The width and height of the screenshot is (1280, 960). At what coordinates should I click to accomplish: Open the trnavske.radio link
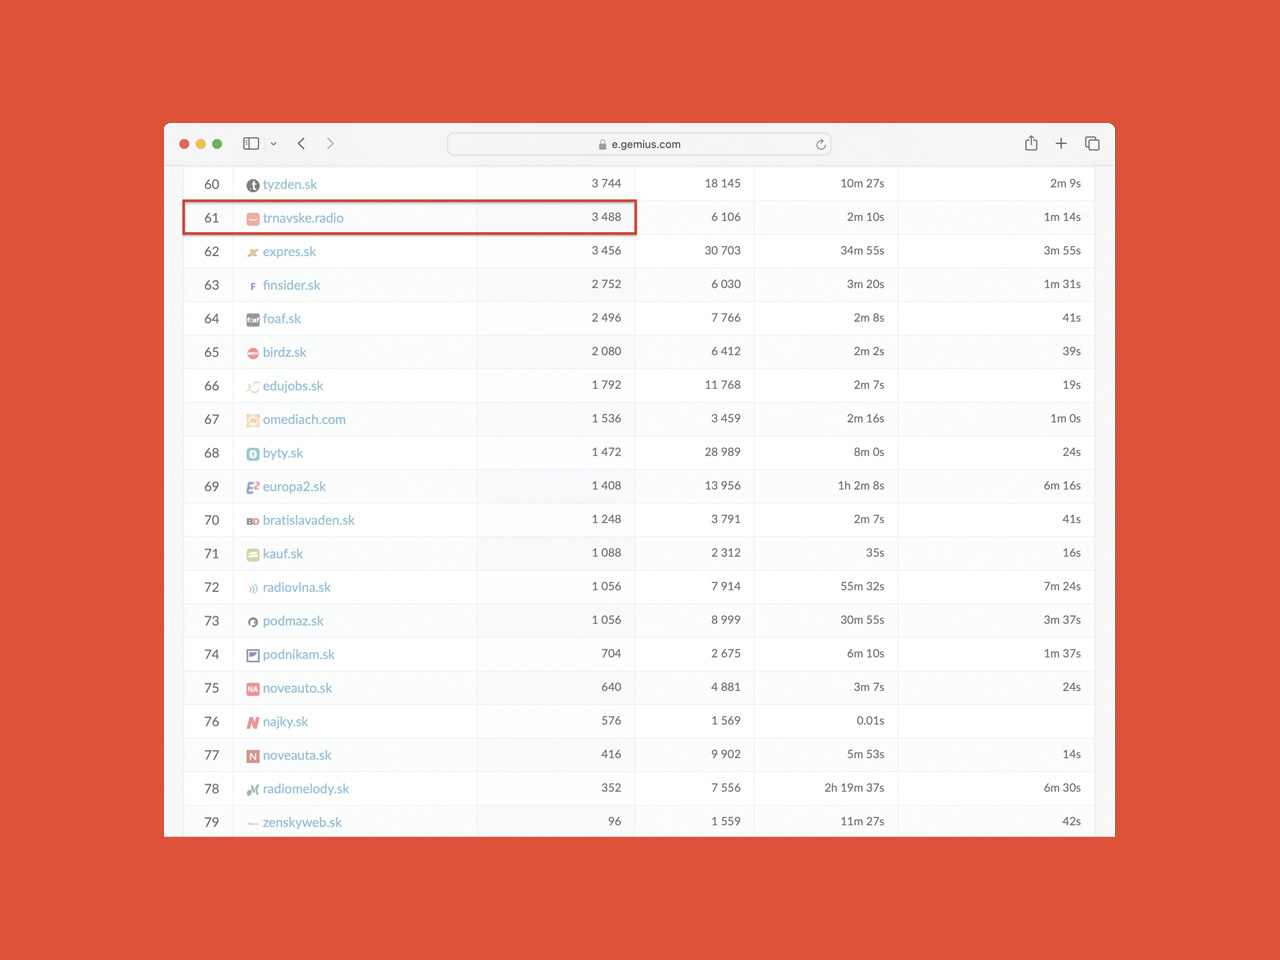pos(303,218)
